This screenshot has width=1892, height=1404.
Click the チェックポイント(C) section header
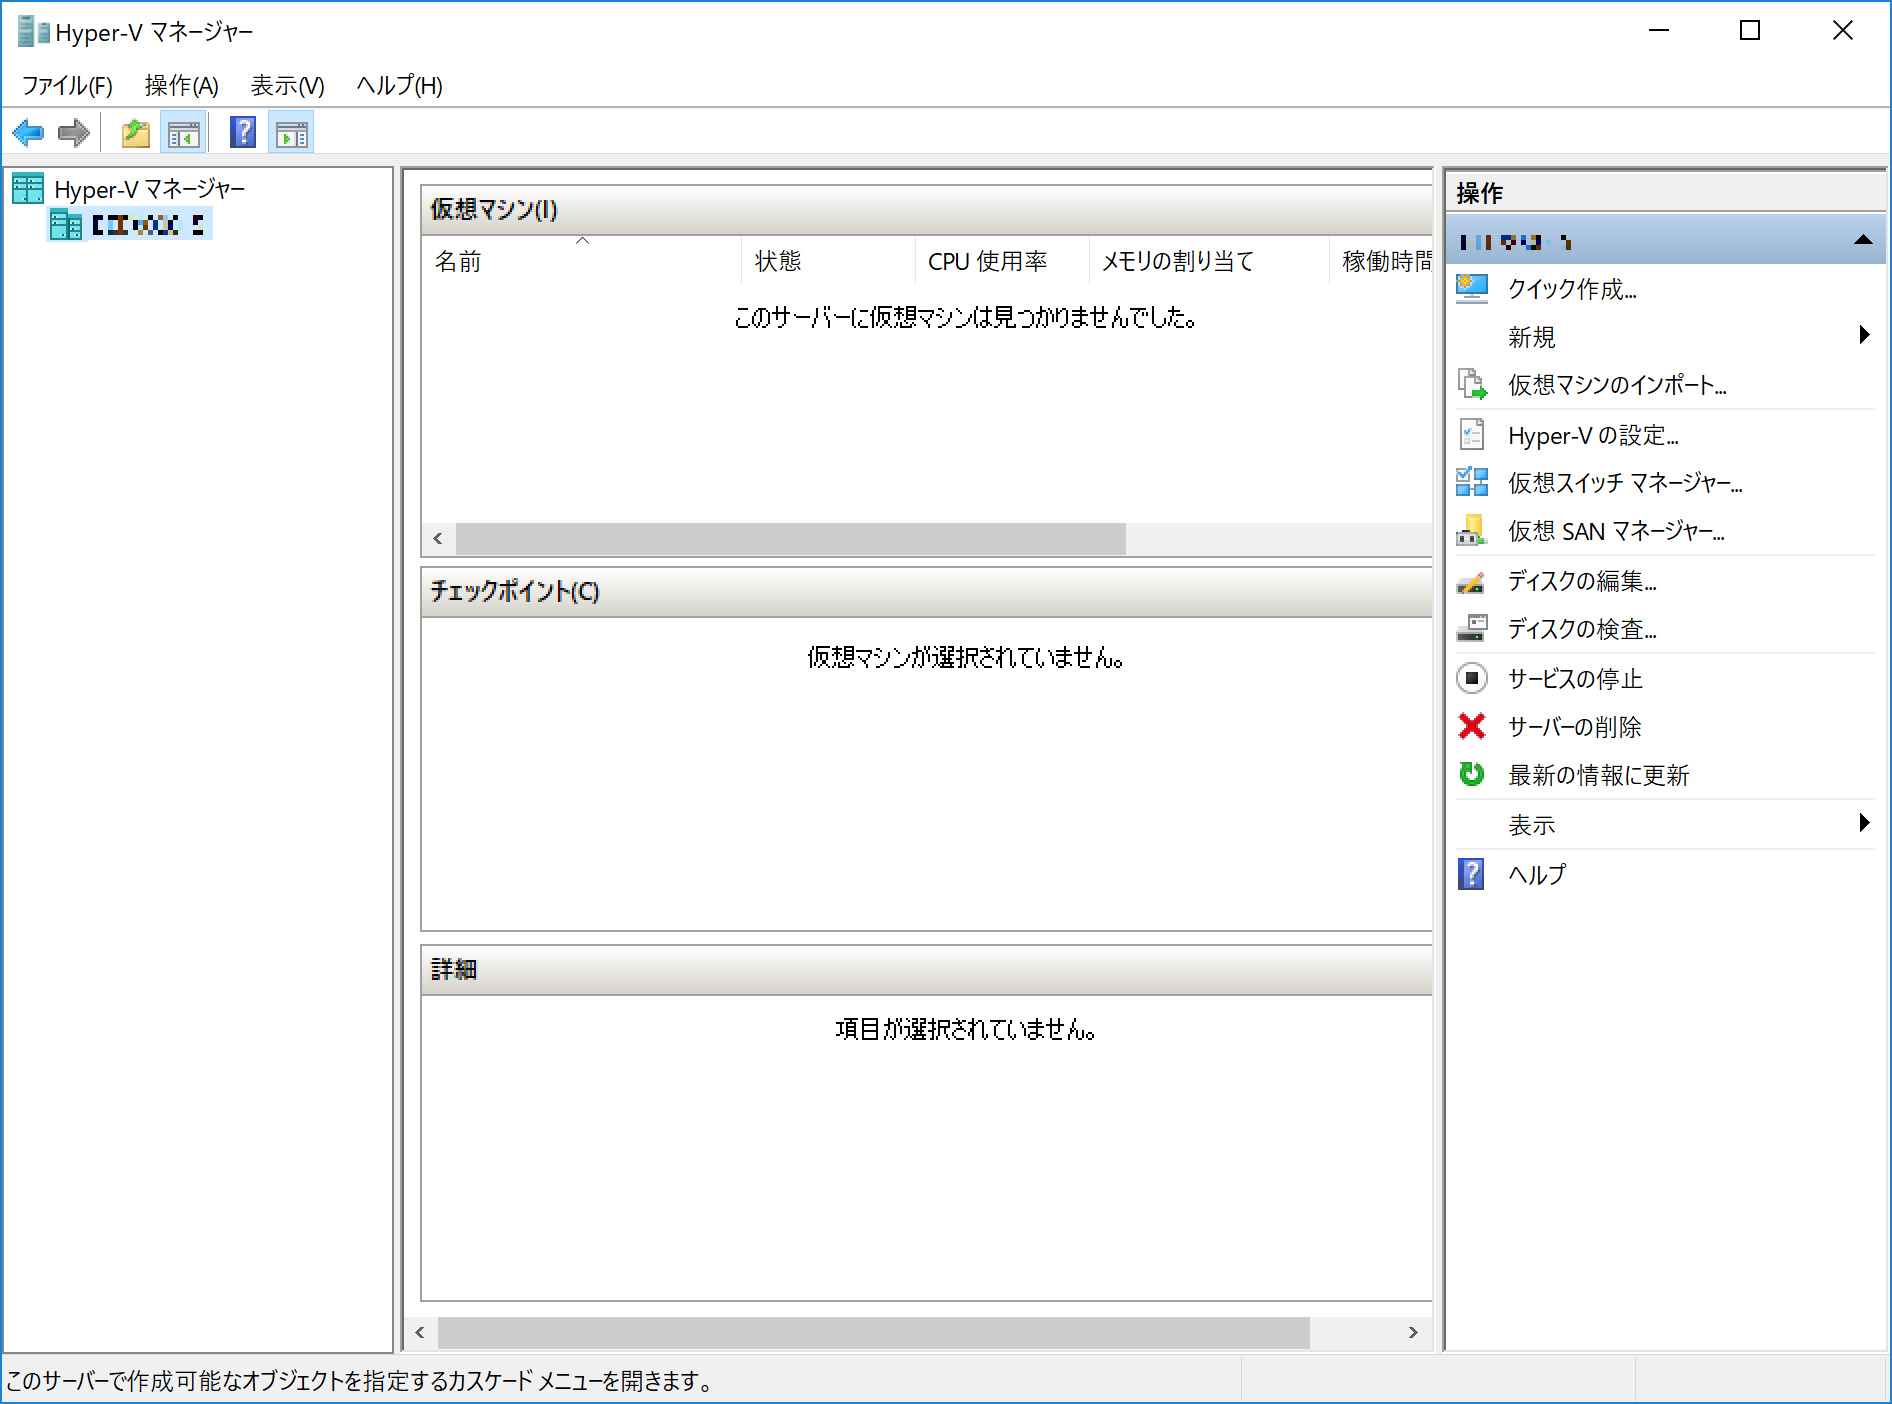pos(927,591)
